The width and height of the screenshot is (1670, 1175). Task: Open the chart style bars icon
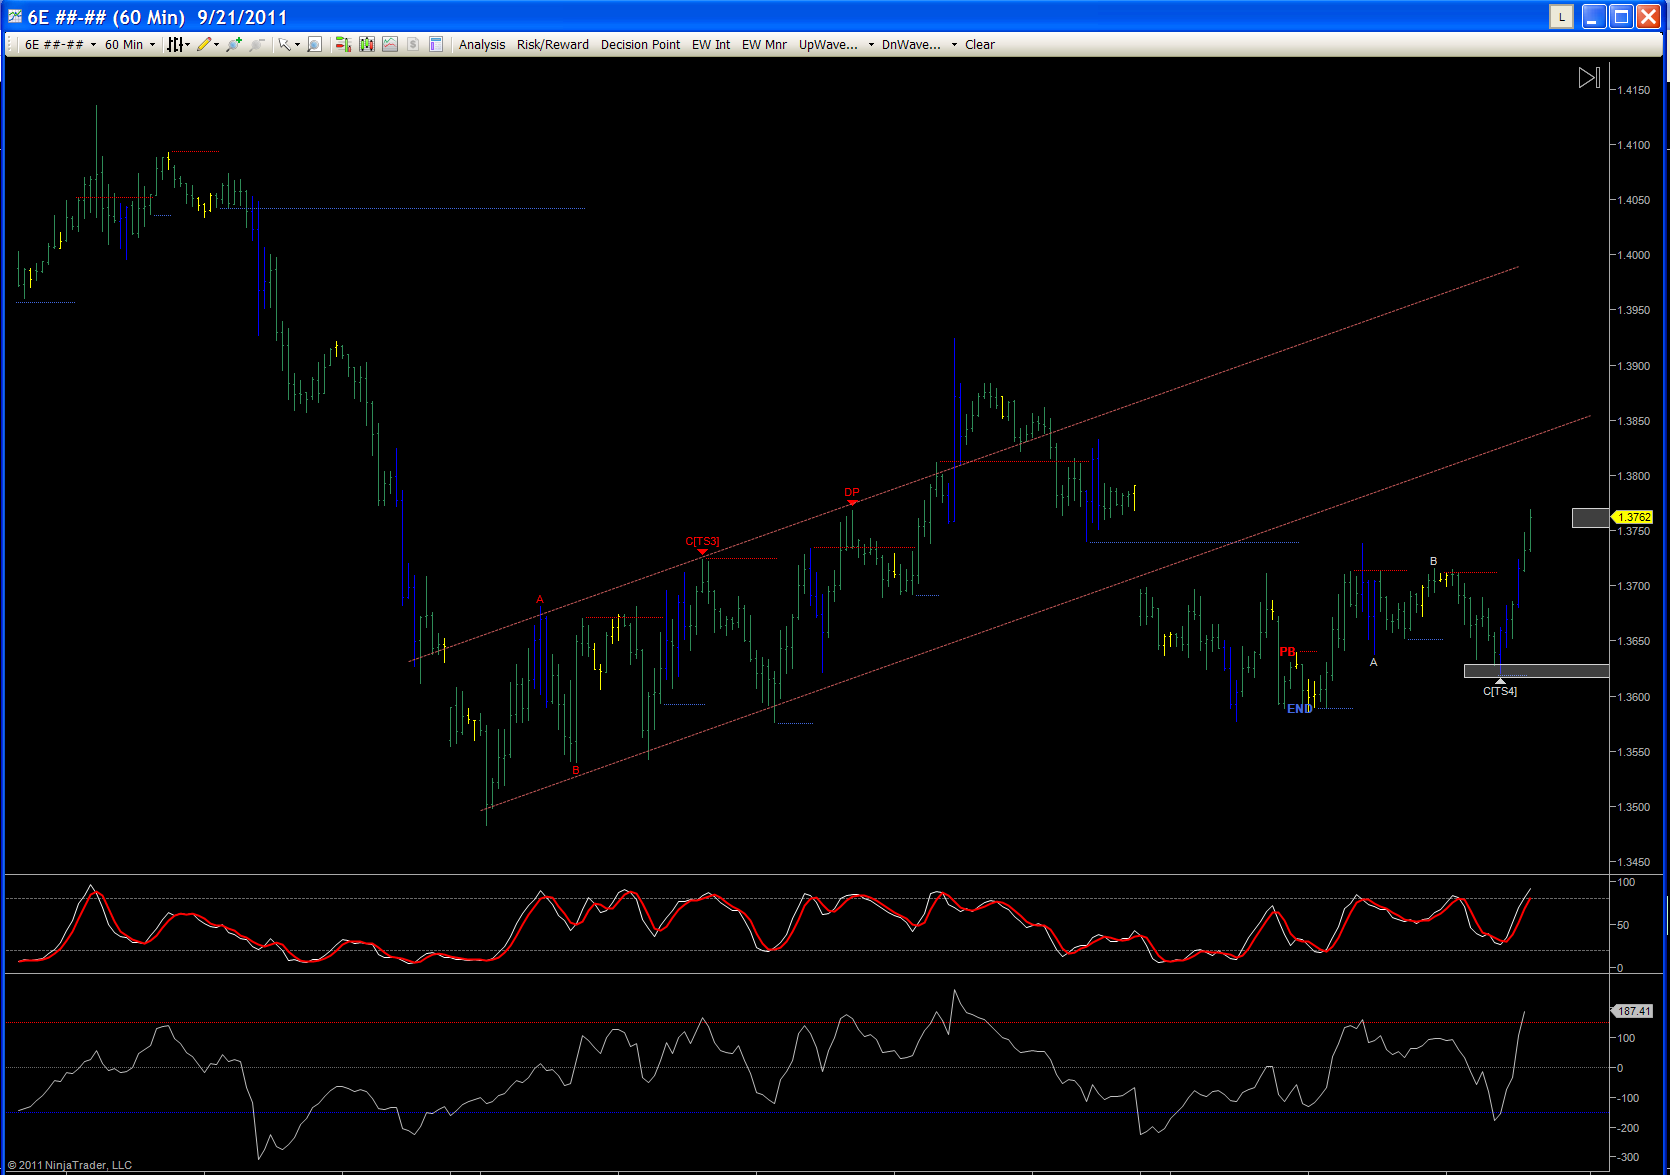click(175, 44)
